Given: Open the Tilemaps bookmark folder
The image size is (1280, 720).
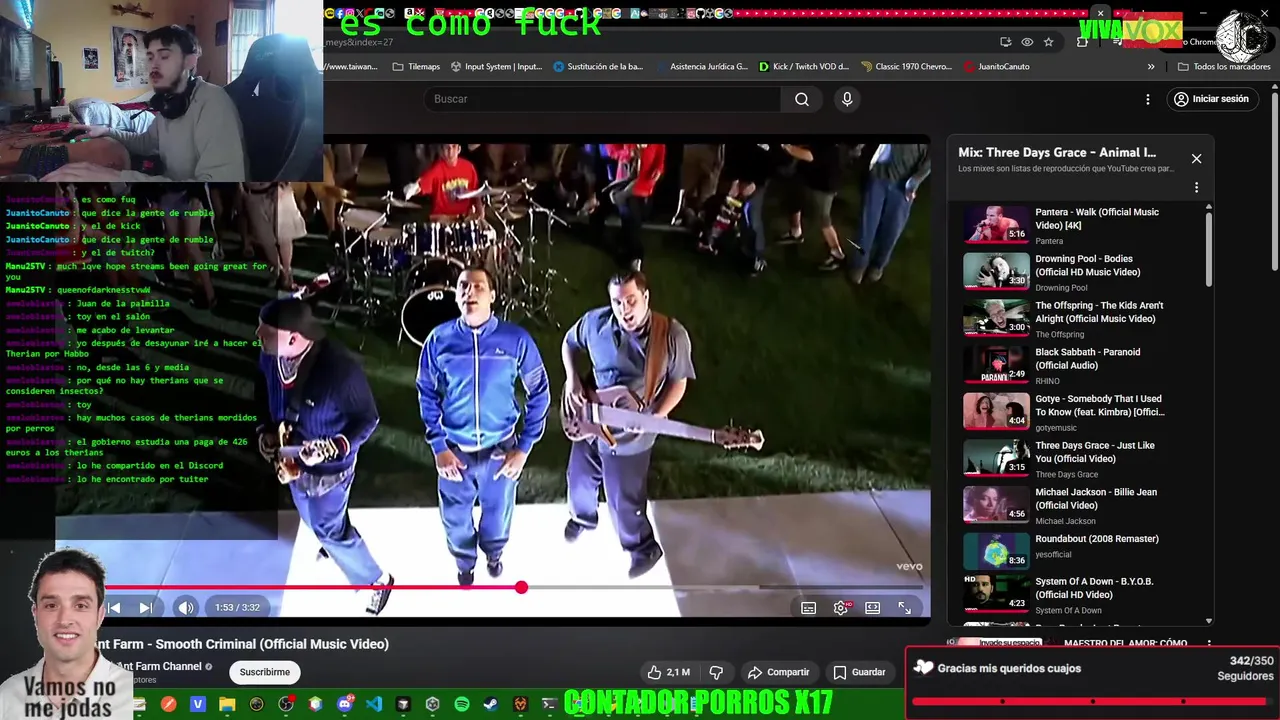Looking at the screenshot, I should pyautogui.click(x=416, y=67).
